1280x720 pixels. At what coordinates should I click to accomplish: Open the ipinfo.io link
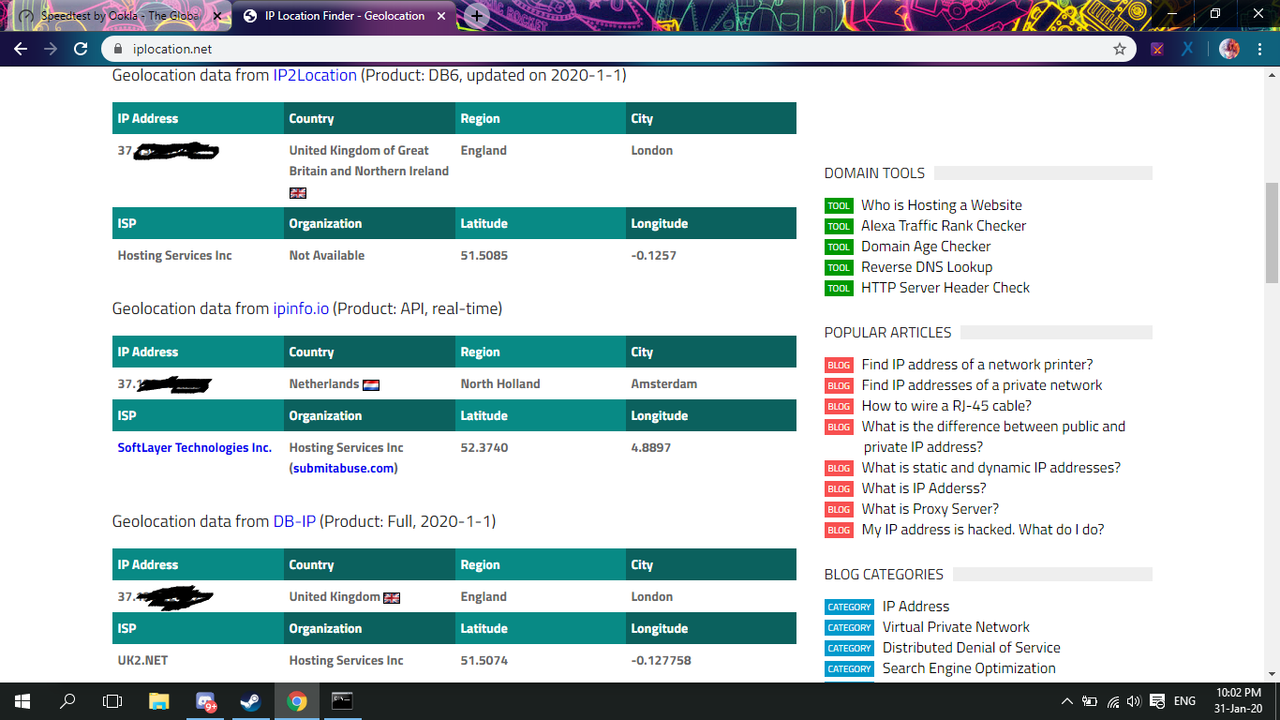pyautogui.click(x=301, y=309)
